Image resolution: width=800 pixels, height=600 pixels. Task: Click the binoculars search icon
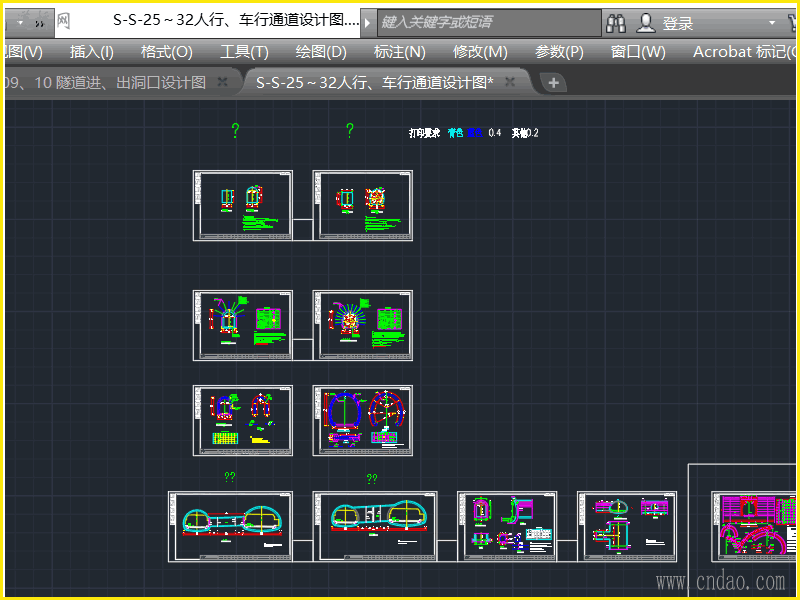pos(616,23)
